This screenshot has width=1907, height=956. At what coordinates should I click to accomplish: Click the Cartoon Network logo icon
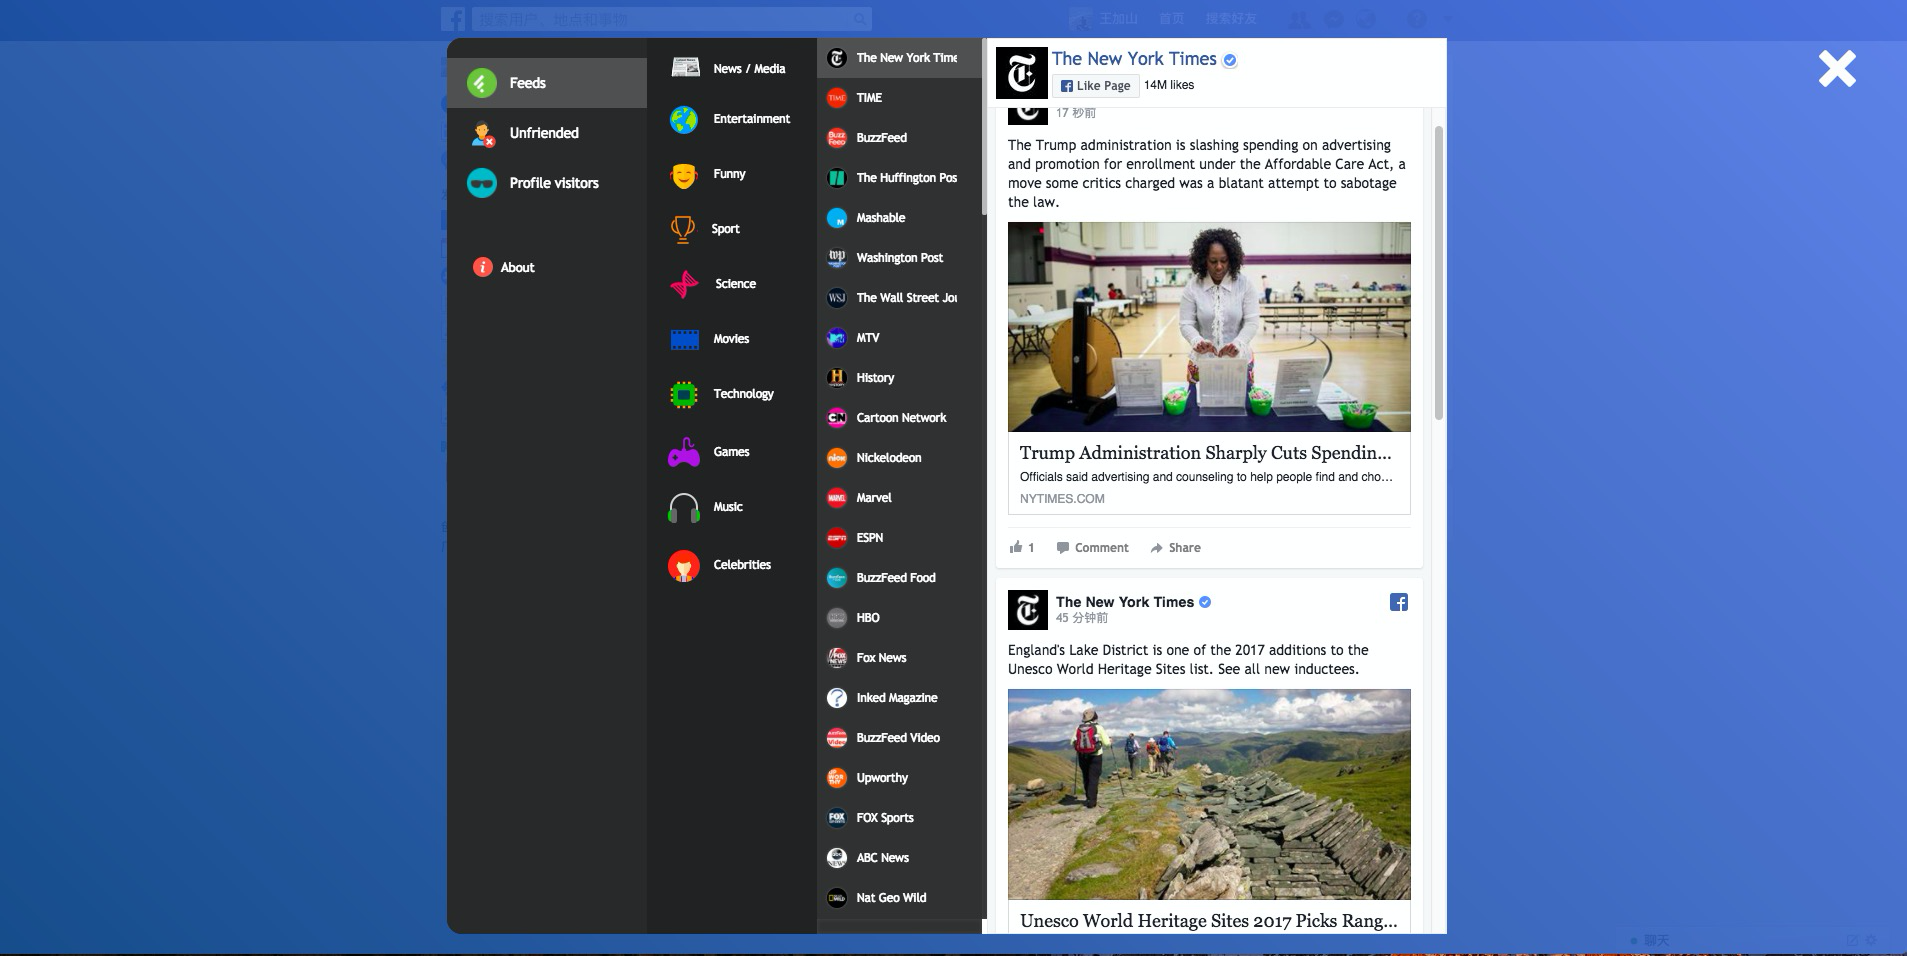click(837, 418)
